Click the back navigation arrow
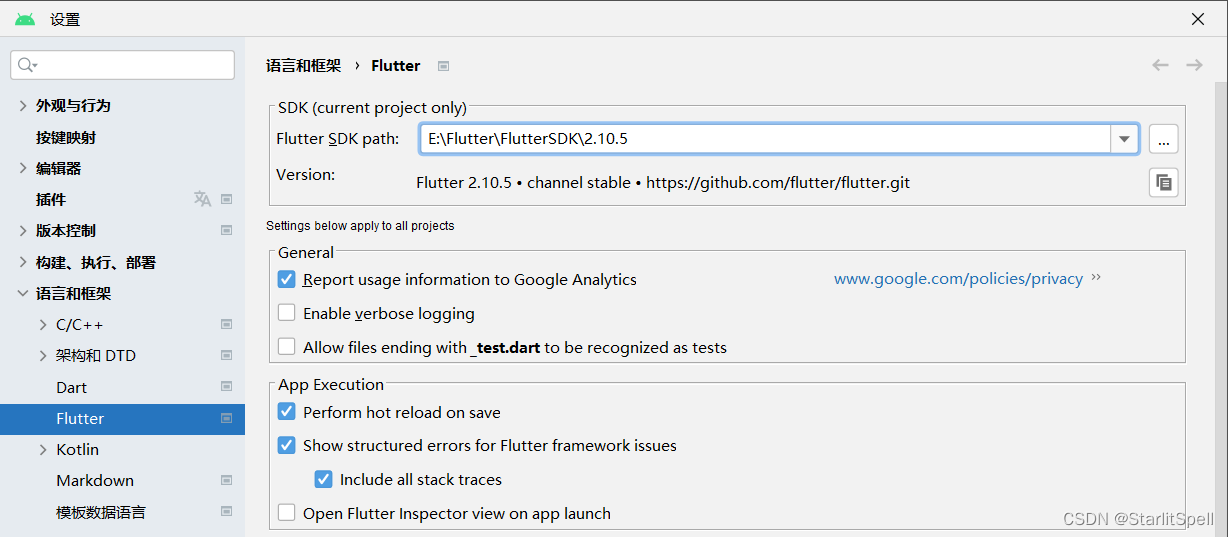Image resolution: width=1228 pixels, height=537 pixels. (1160, 65)
